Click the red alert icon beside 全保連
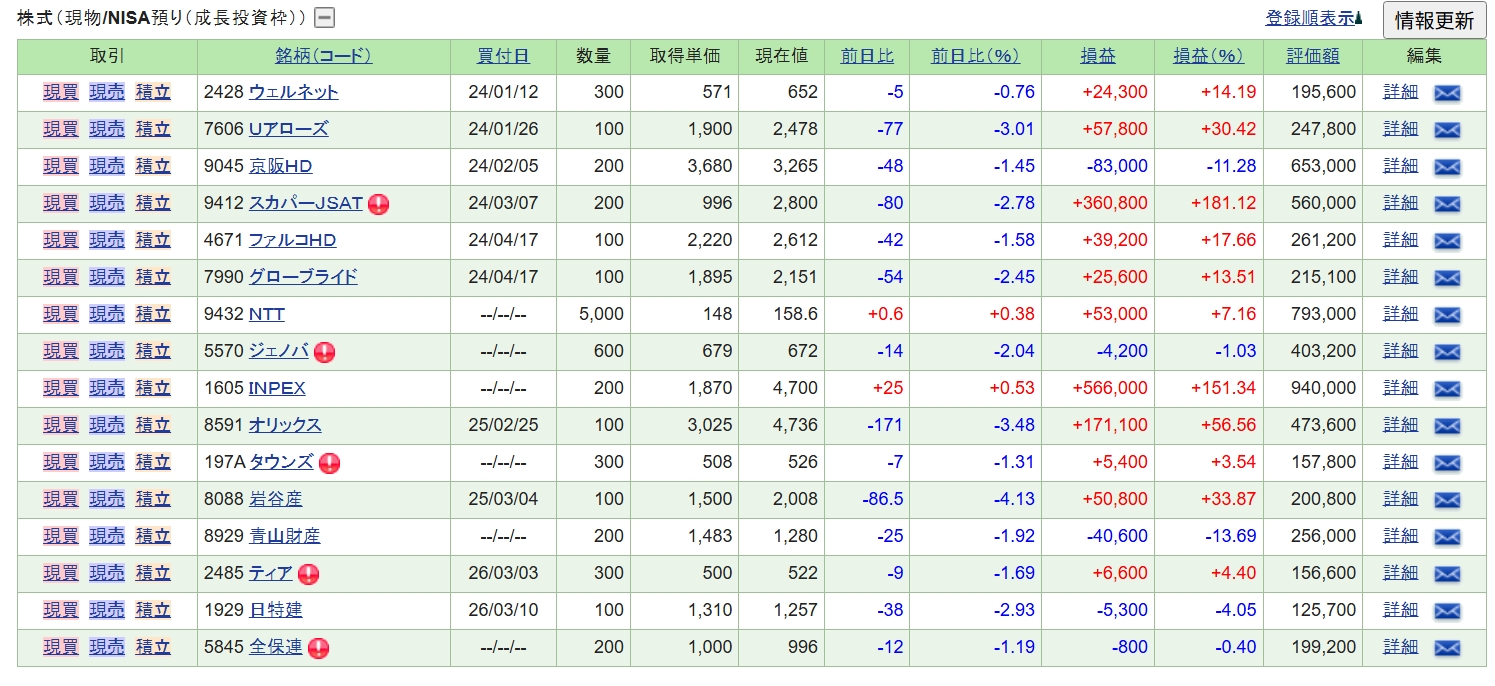Viewport: 1495px width, 686px height. click(318, 648)
